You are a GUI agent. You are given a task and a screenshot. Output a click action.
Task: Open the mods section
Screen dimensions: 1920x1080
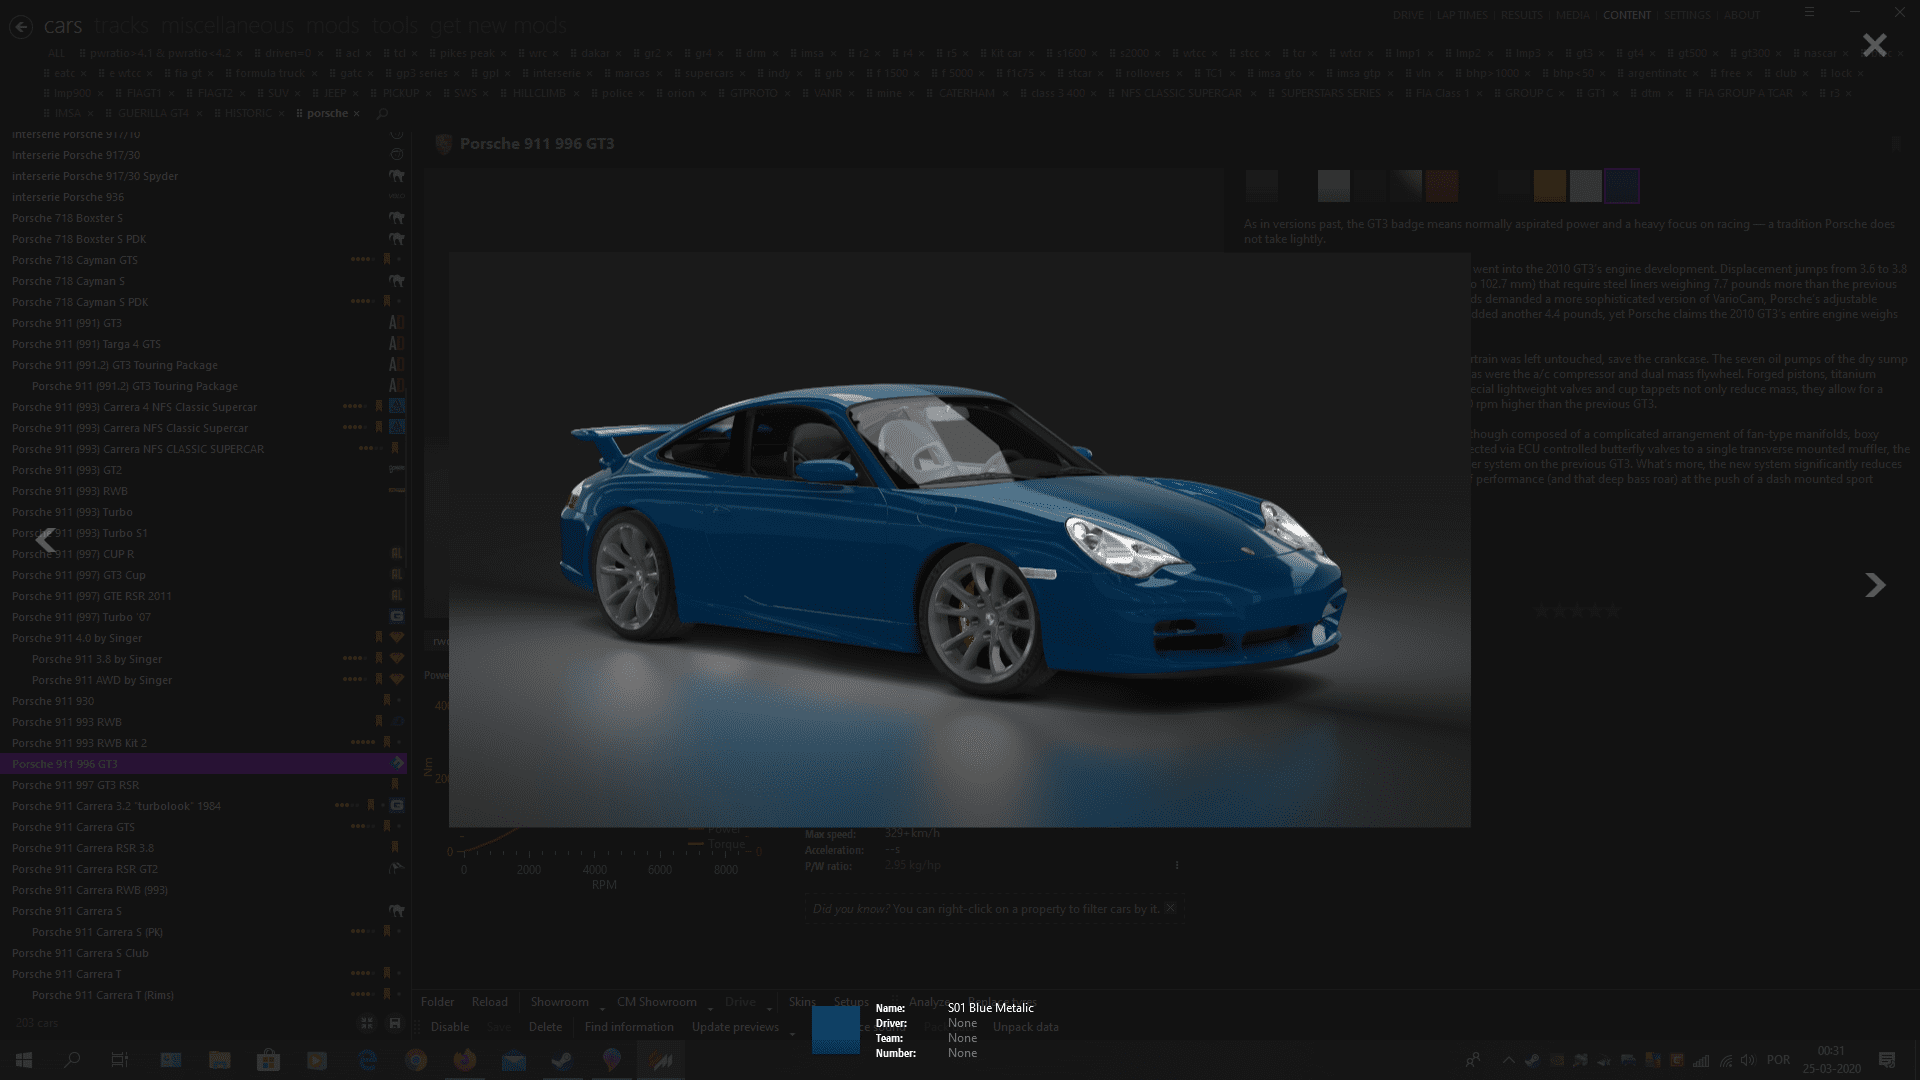(332, 26)
